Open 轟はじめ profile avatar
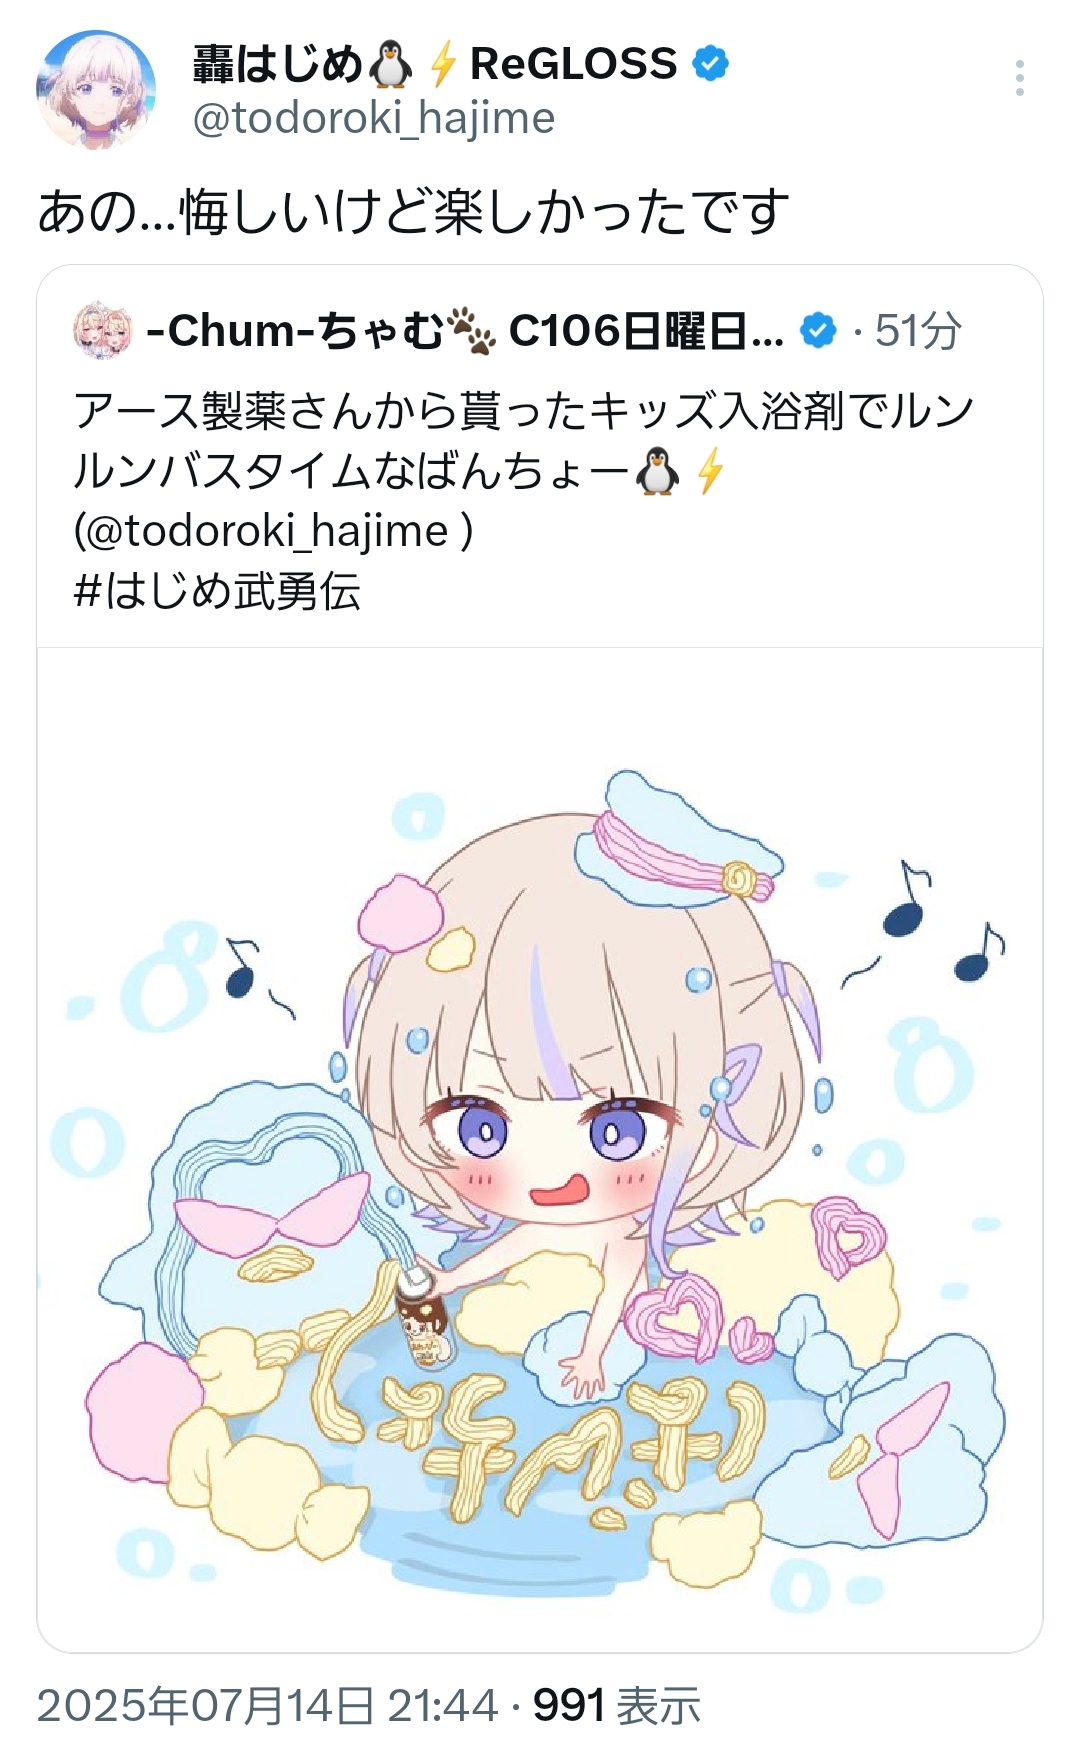 click(x=96, y=90)
